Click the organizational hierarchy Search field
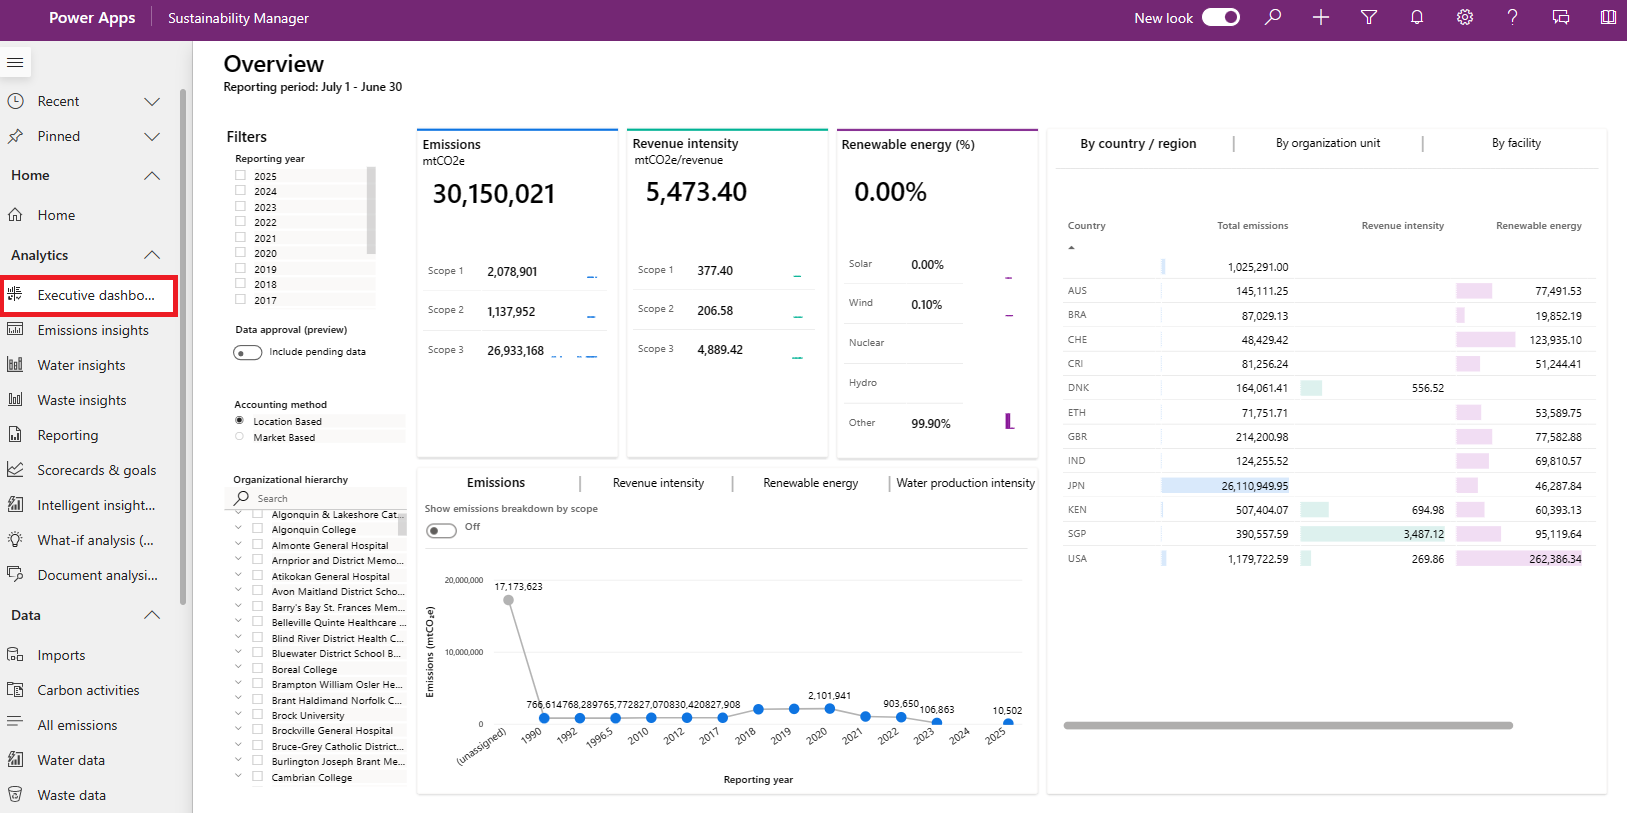 [x=320, y=498]
